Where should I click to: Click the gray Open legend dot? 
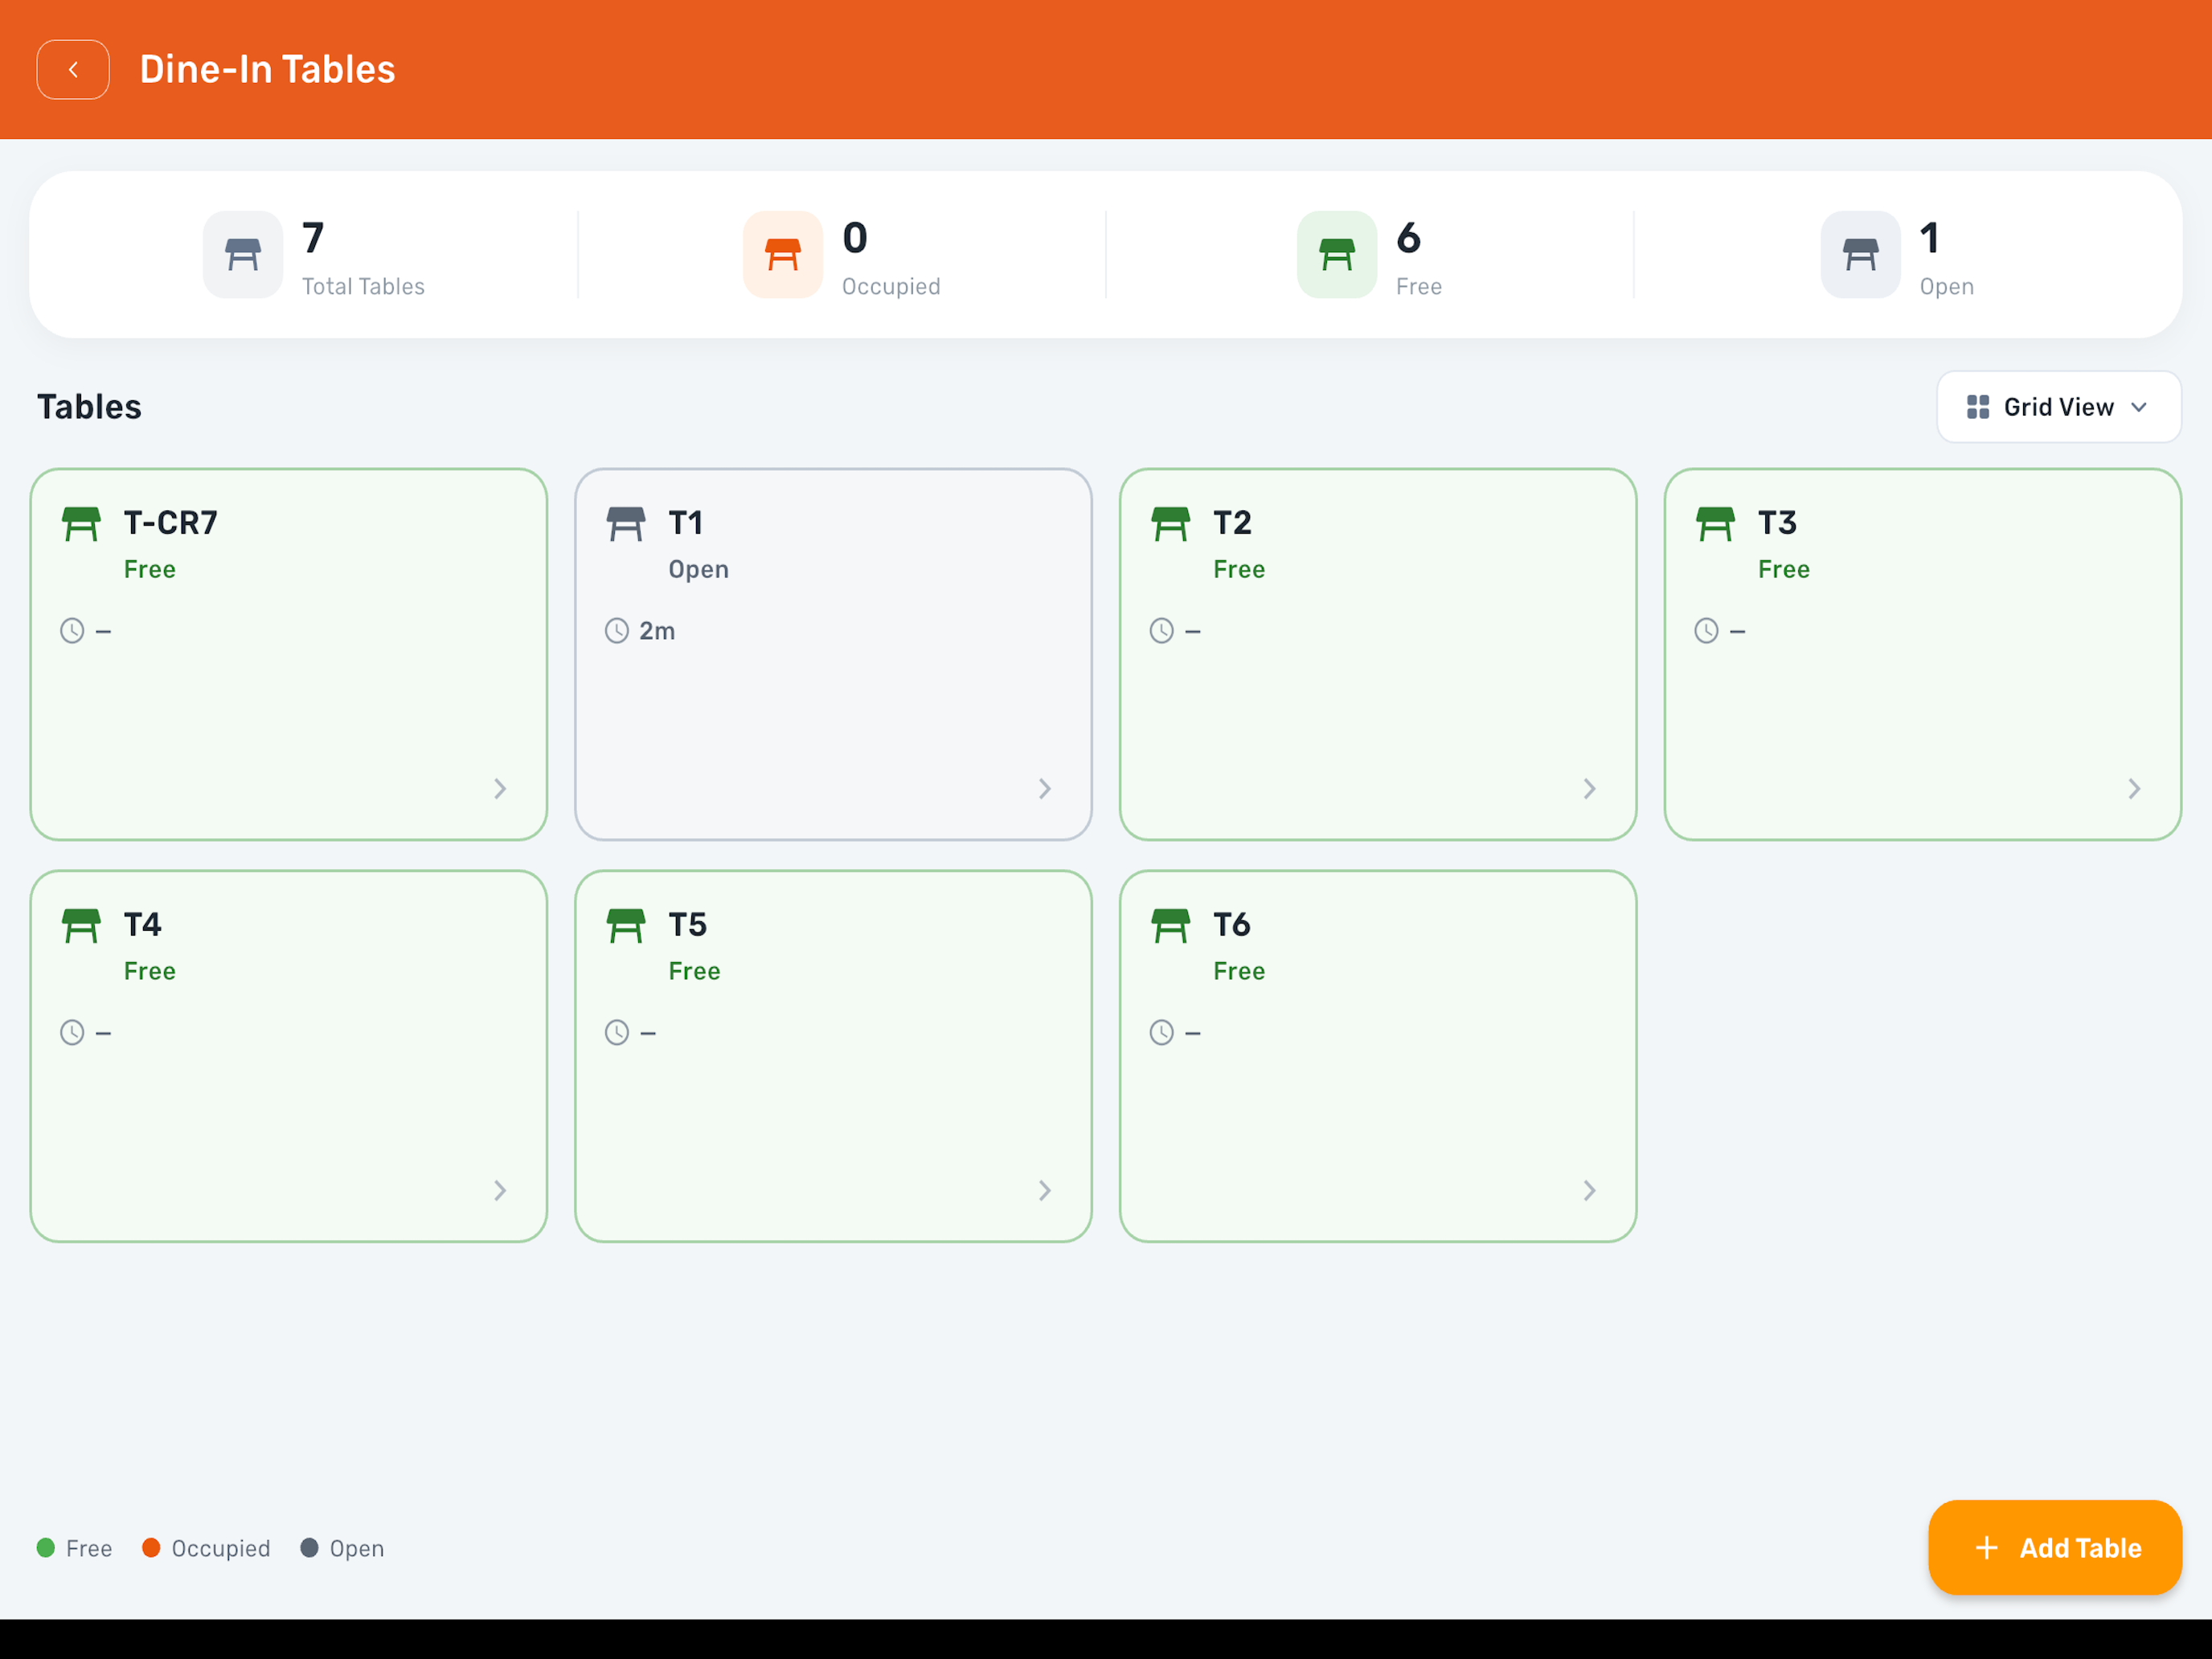coord(310,1548)
